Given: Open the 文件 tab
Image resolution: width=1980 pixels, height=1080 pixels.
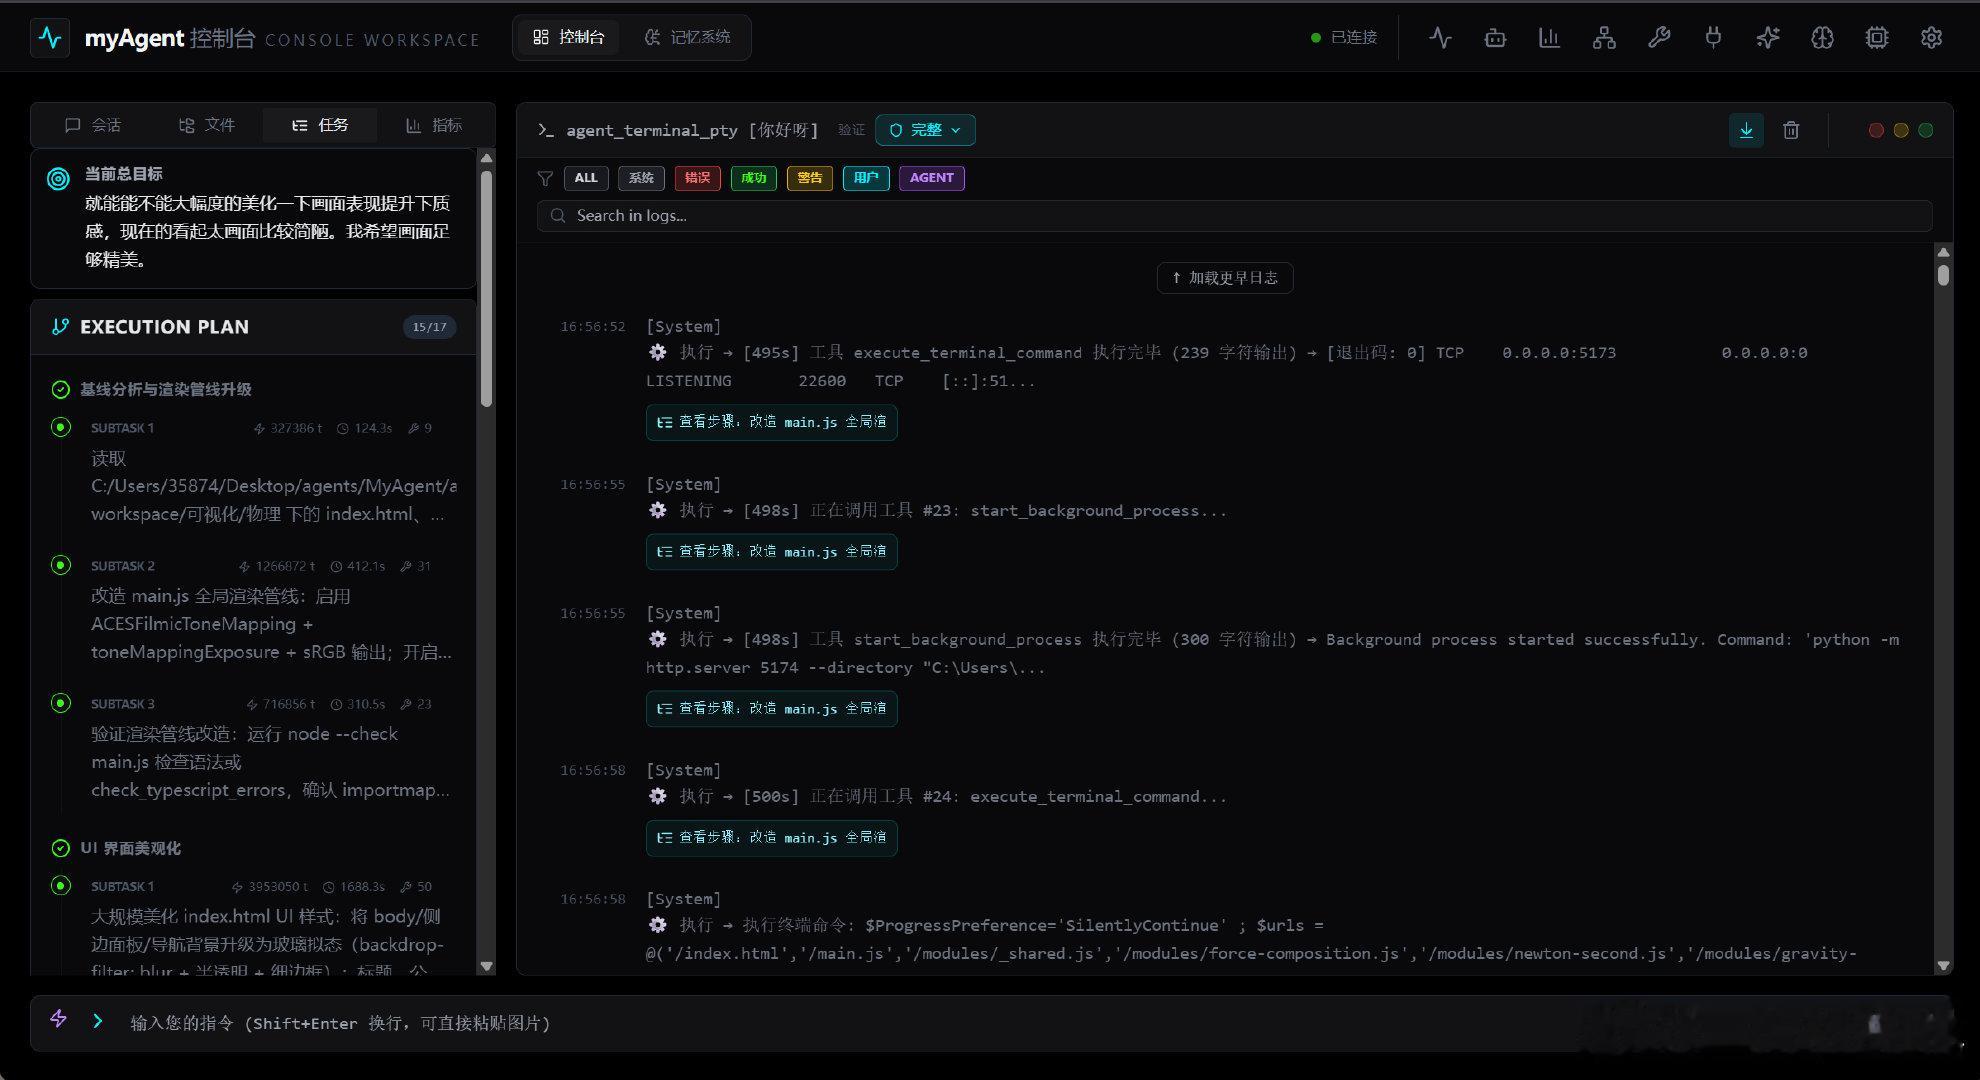Looking at the screenshot, I should tap(206, 125).
